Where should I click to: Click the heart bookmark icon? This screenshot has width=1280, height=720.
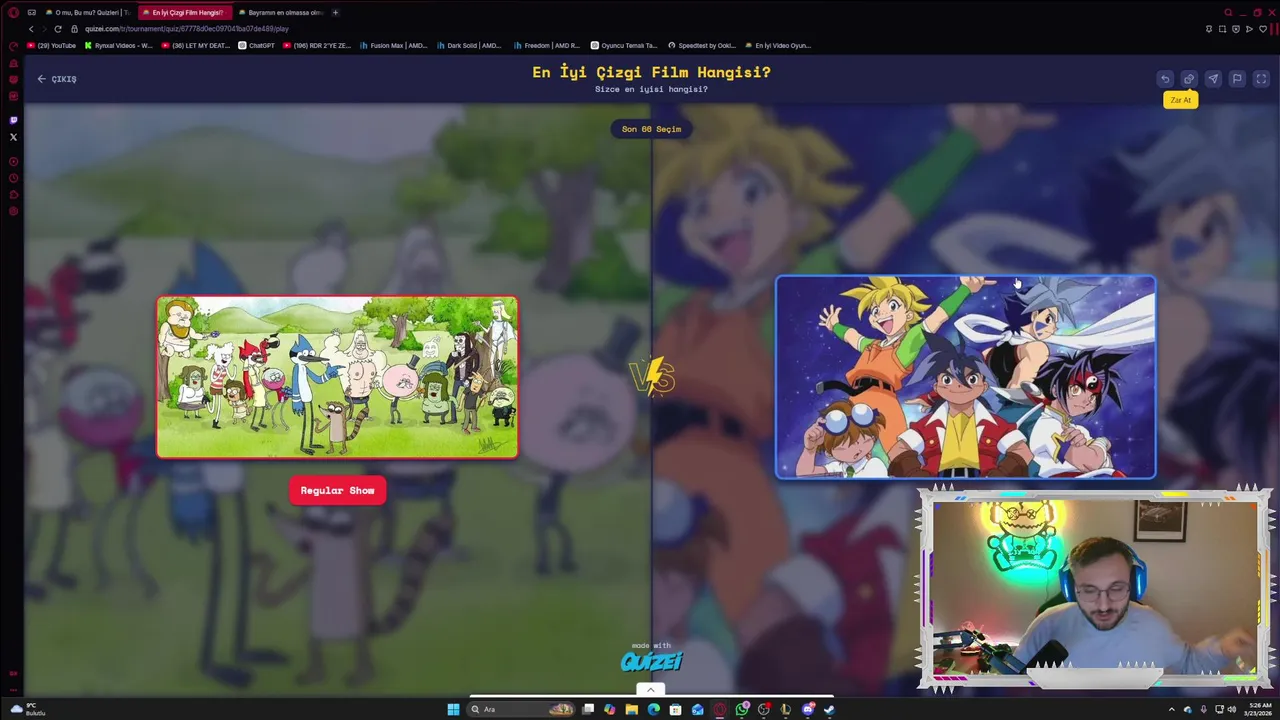click(1262, 29)
